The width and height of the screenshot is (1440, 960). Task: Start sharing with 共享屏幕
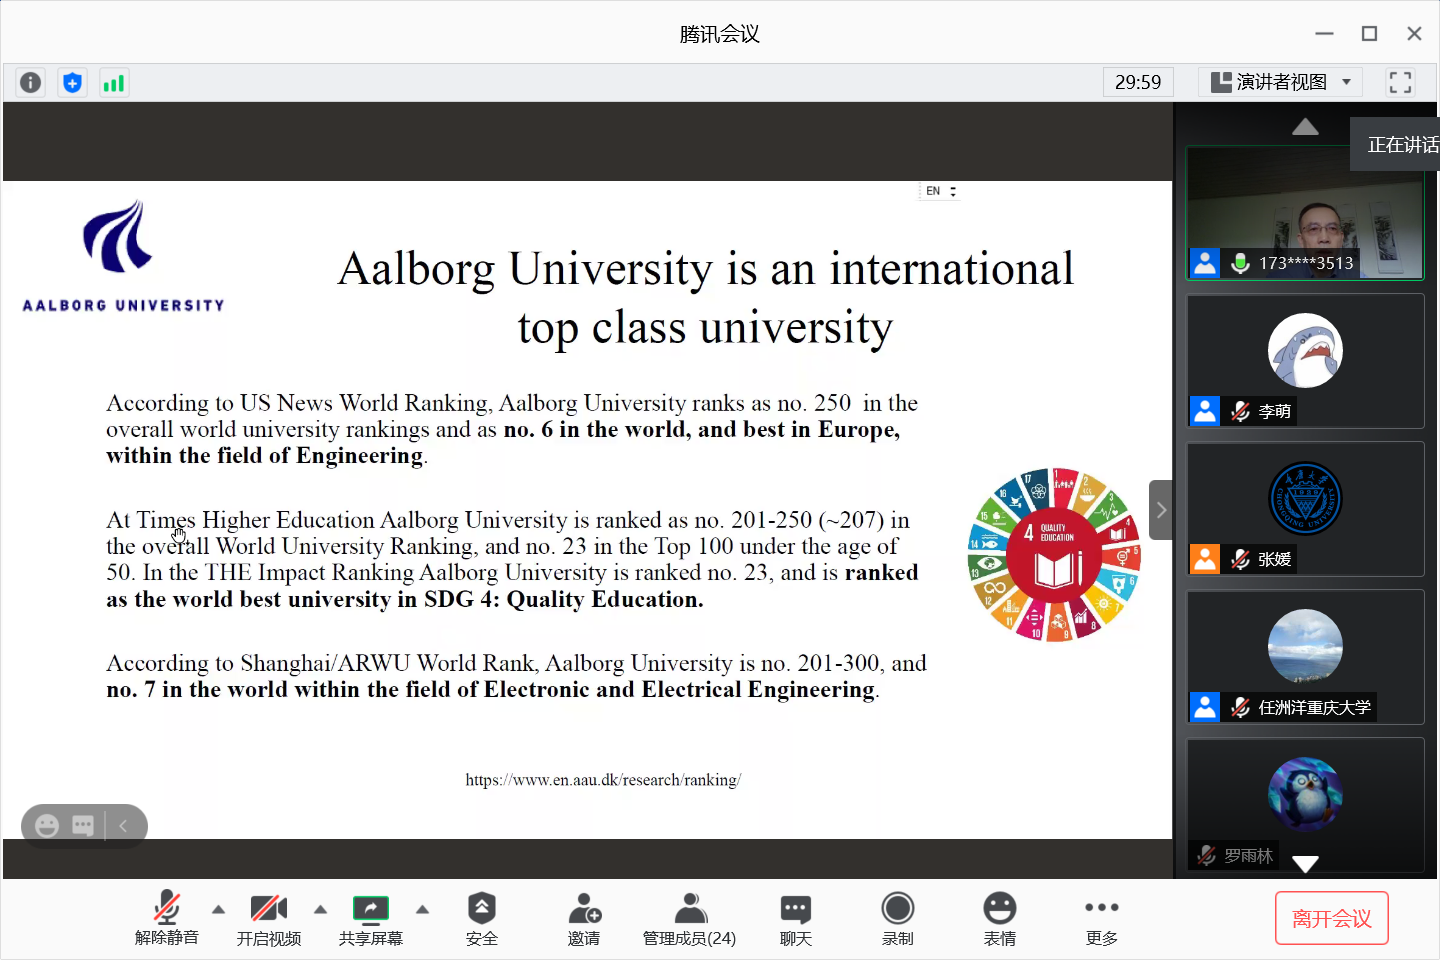[370, 918]
